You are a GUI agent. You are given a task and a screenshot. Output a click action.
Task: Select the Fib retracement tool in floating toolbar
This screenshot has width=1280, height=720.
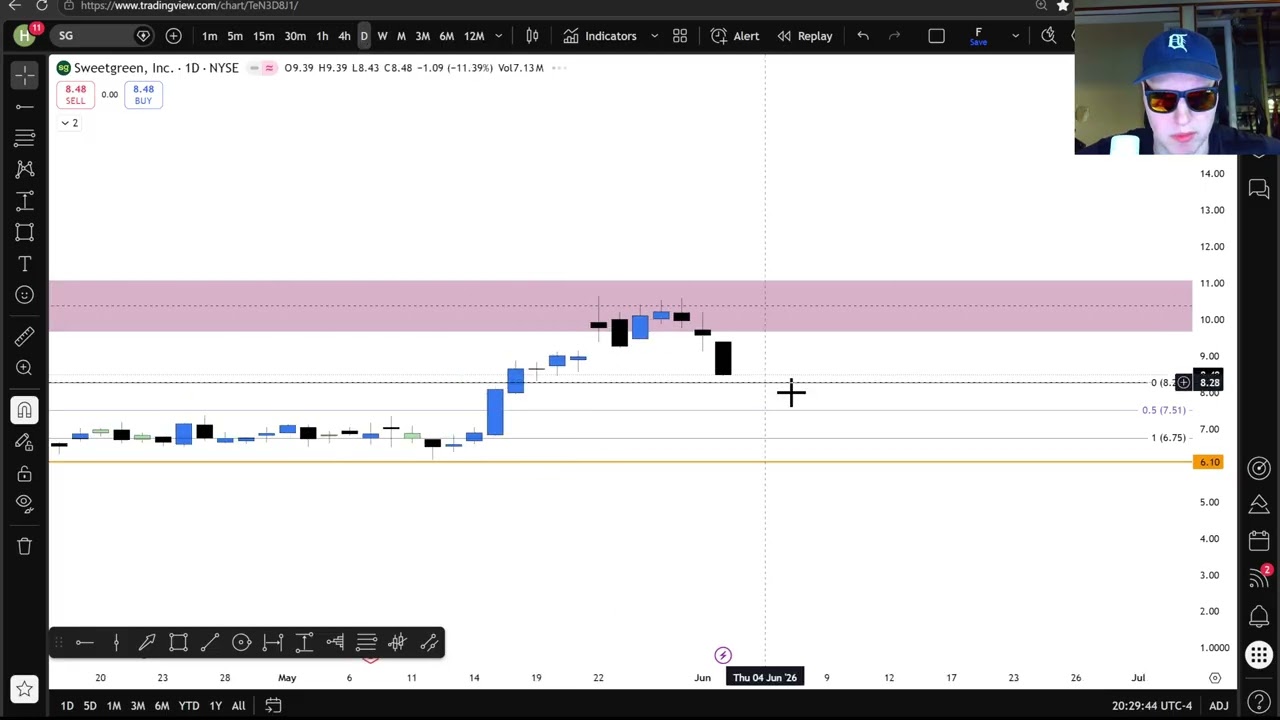[x=366, y=643]
